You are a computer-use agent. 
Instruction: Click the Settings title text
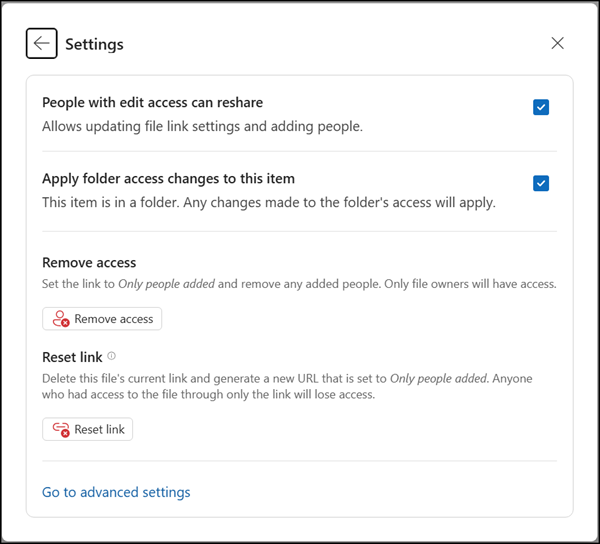[94, 44]
